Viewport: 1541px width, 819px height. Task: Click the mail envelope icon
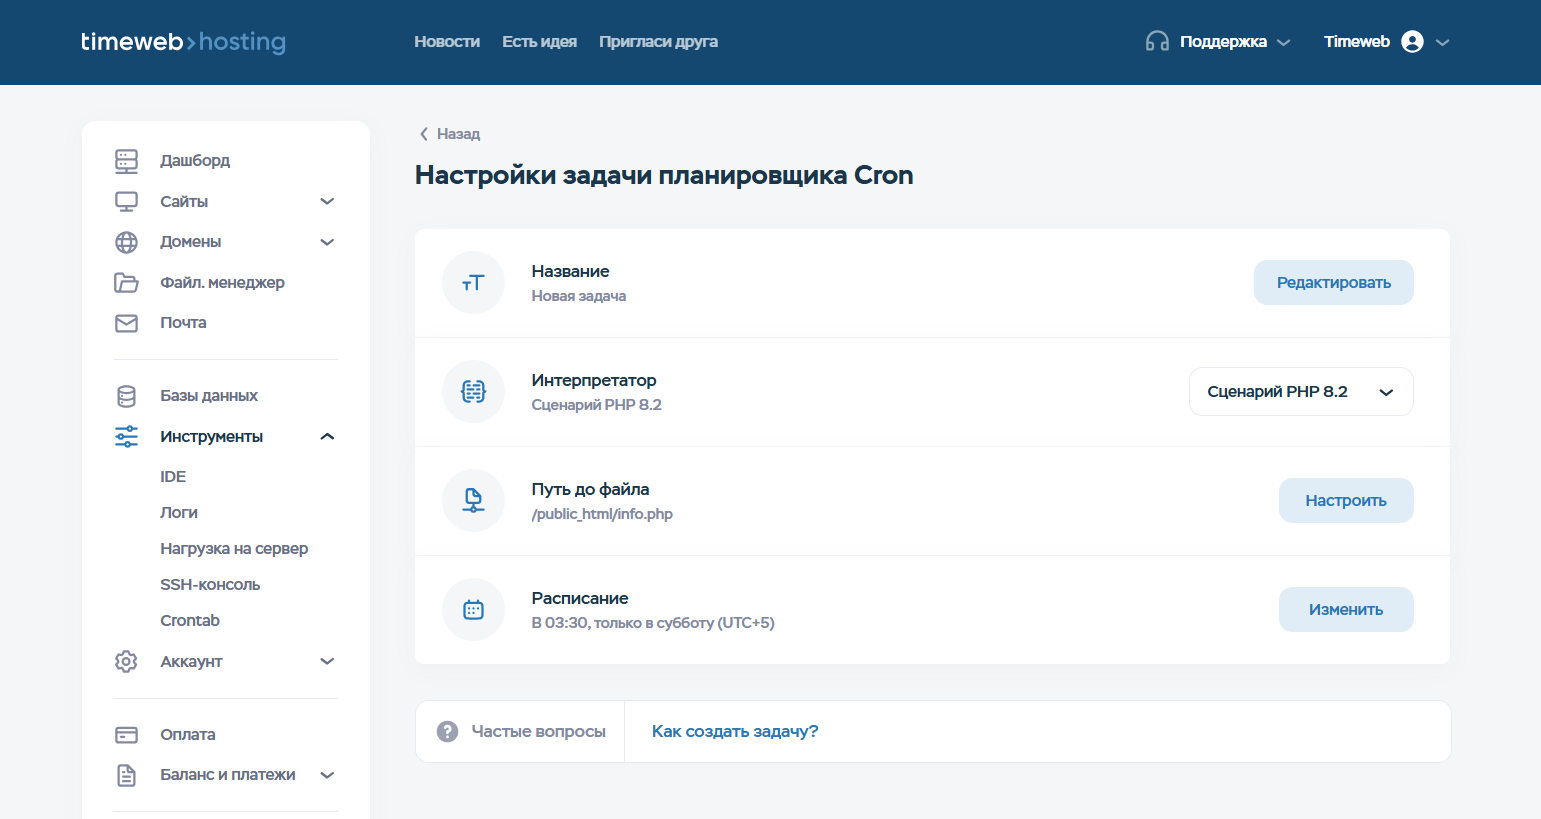[x=126, y=323]
